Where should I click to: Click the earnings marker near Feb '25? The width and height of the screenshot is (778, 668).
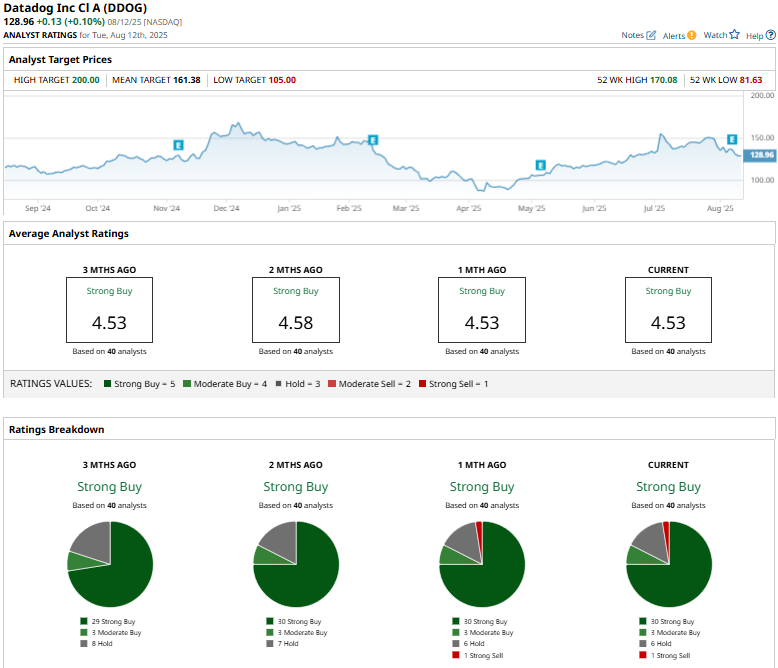(373, 140)
